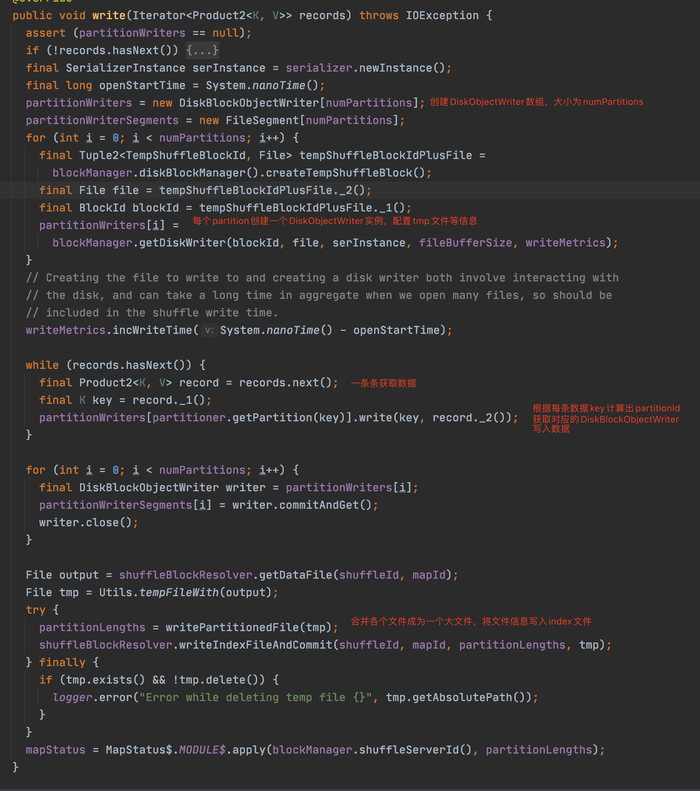The image size is (700, 791).
Task: Click the commitAndGet method call
Action: coord(328,505)
